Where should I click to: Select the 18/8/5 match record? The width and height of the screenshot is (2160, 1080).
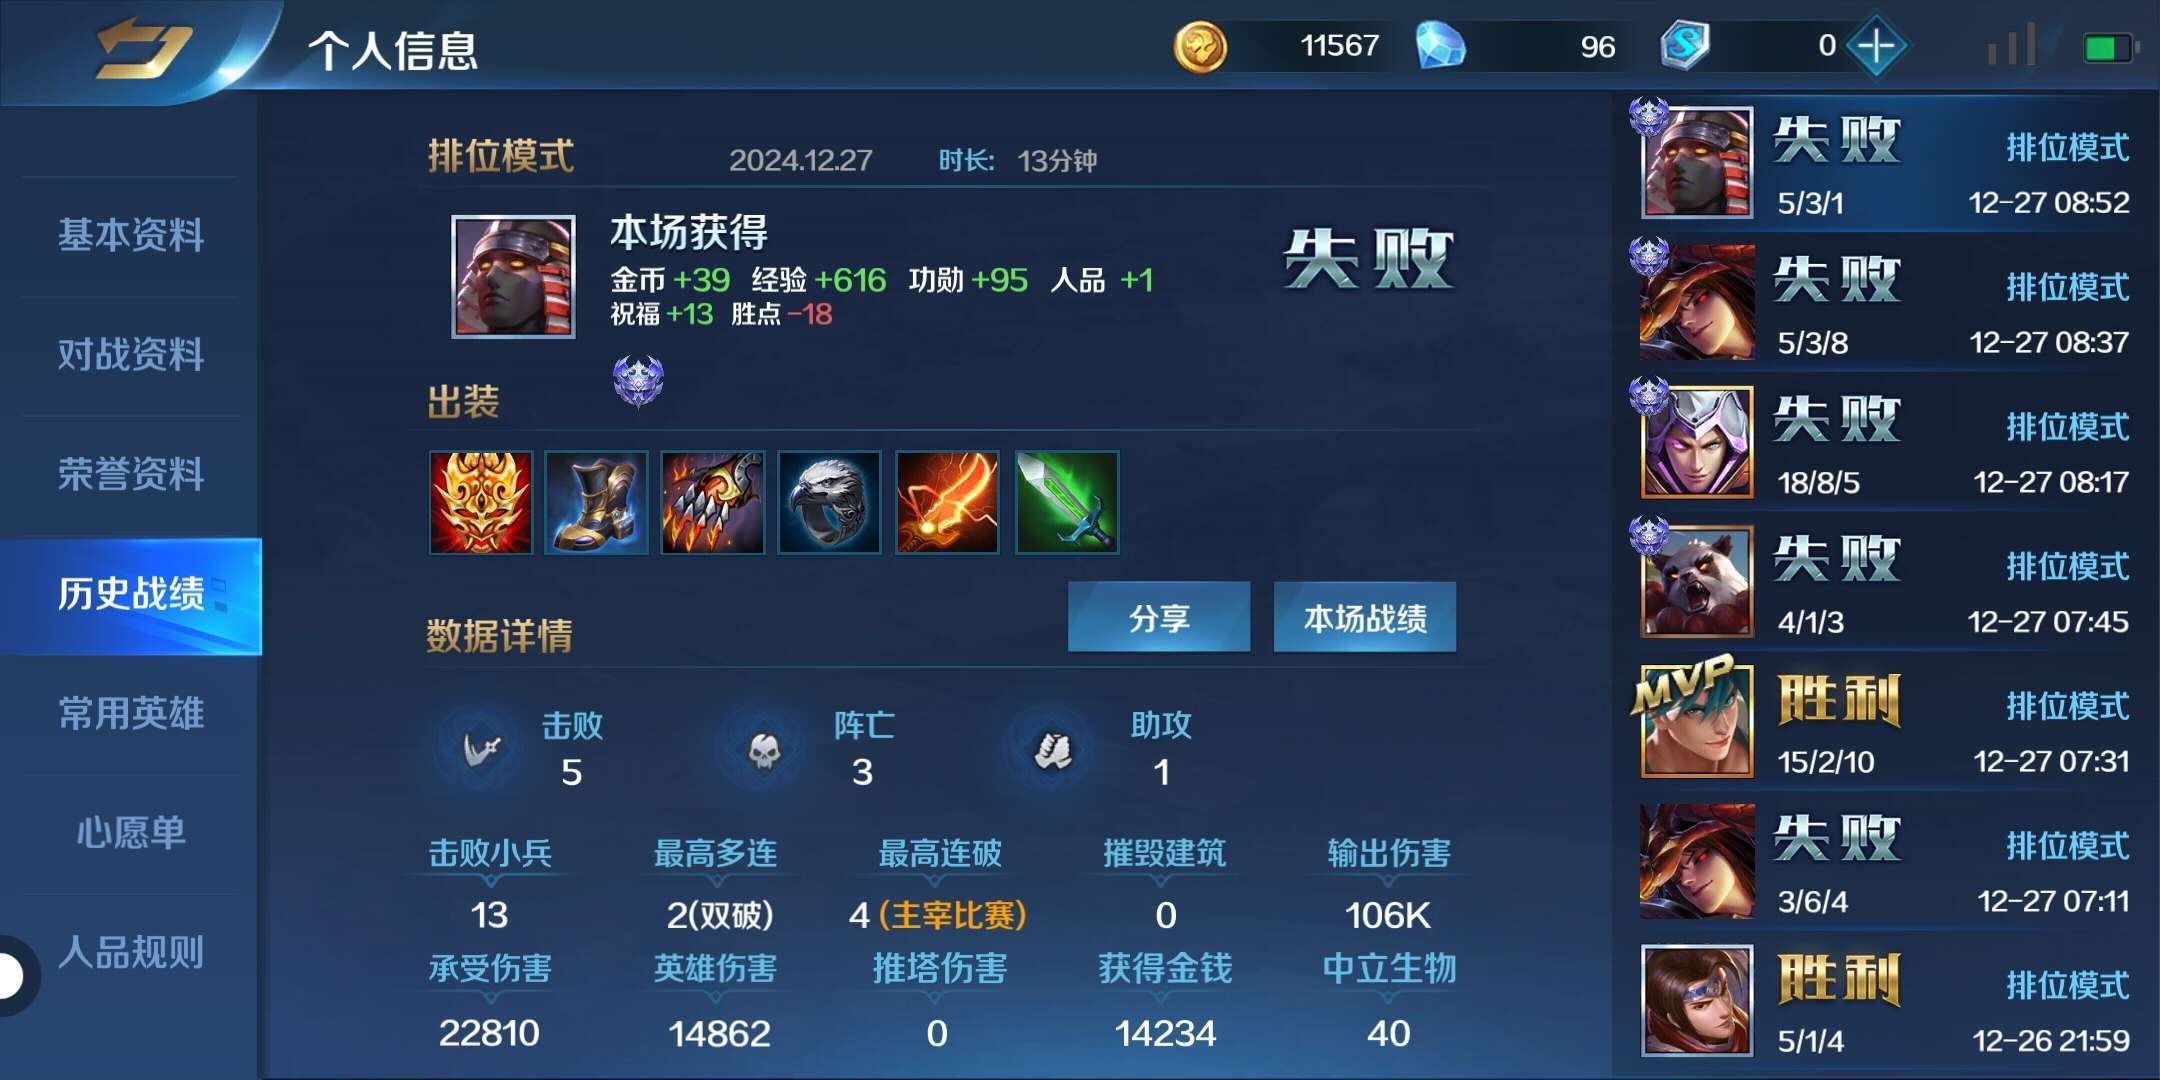[x=1884, y=443]
